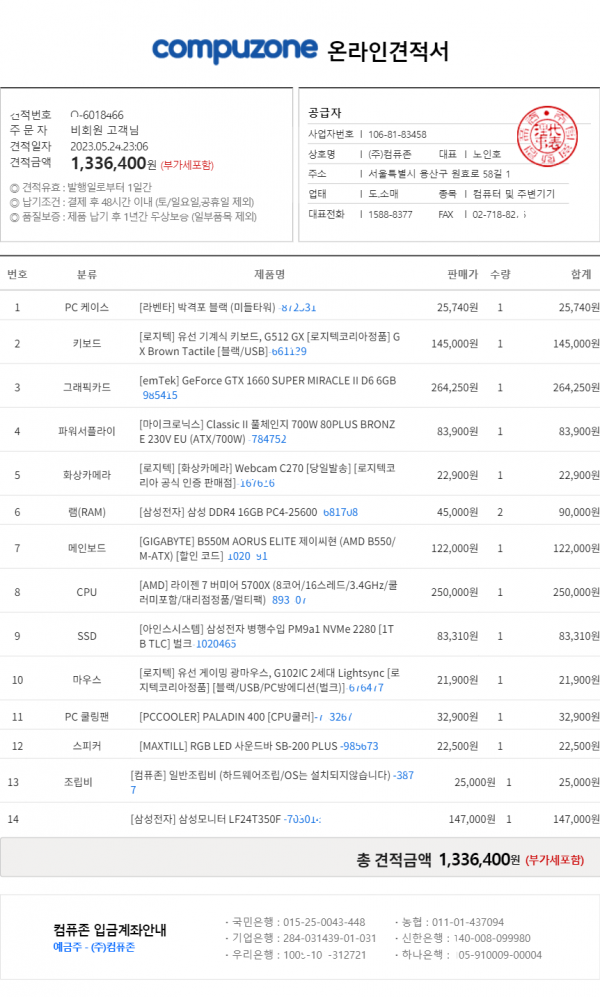Open product code link 1020465

pos(215,643)
